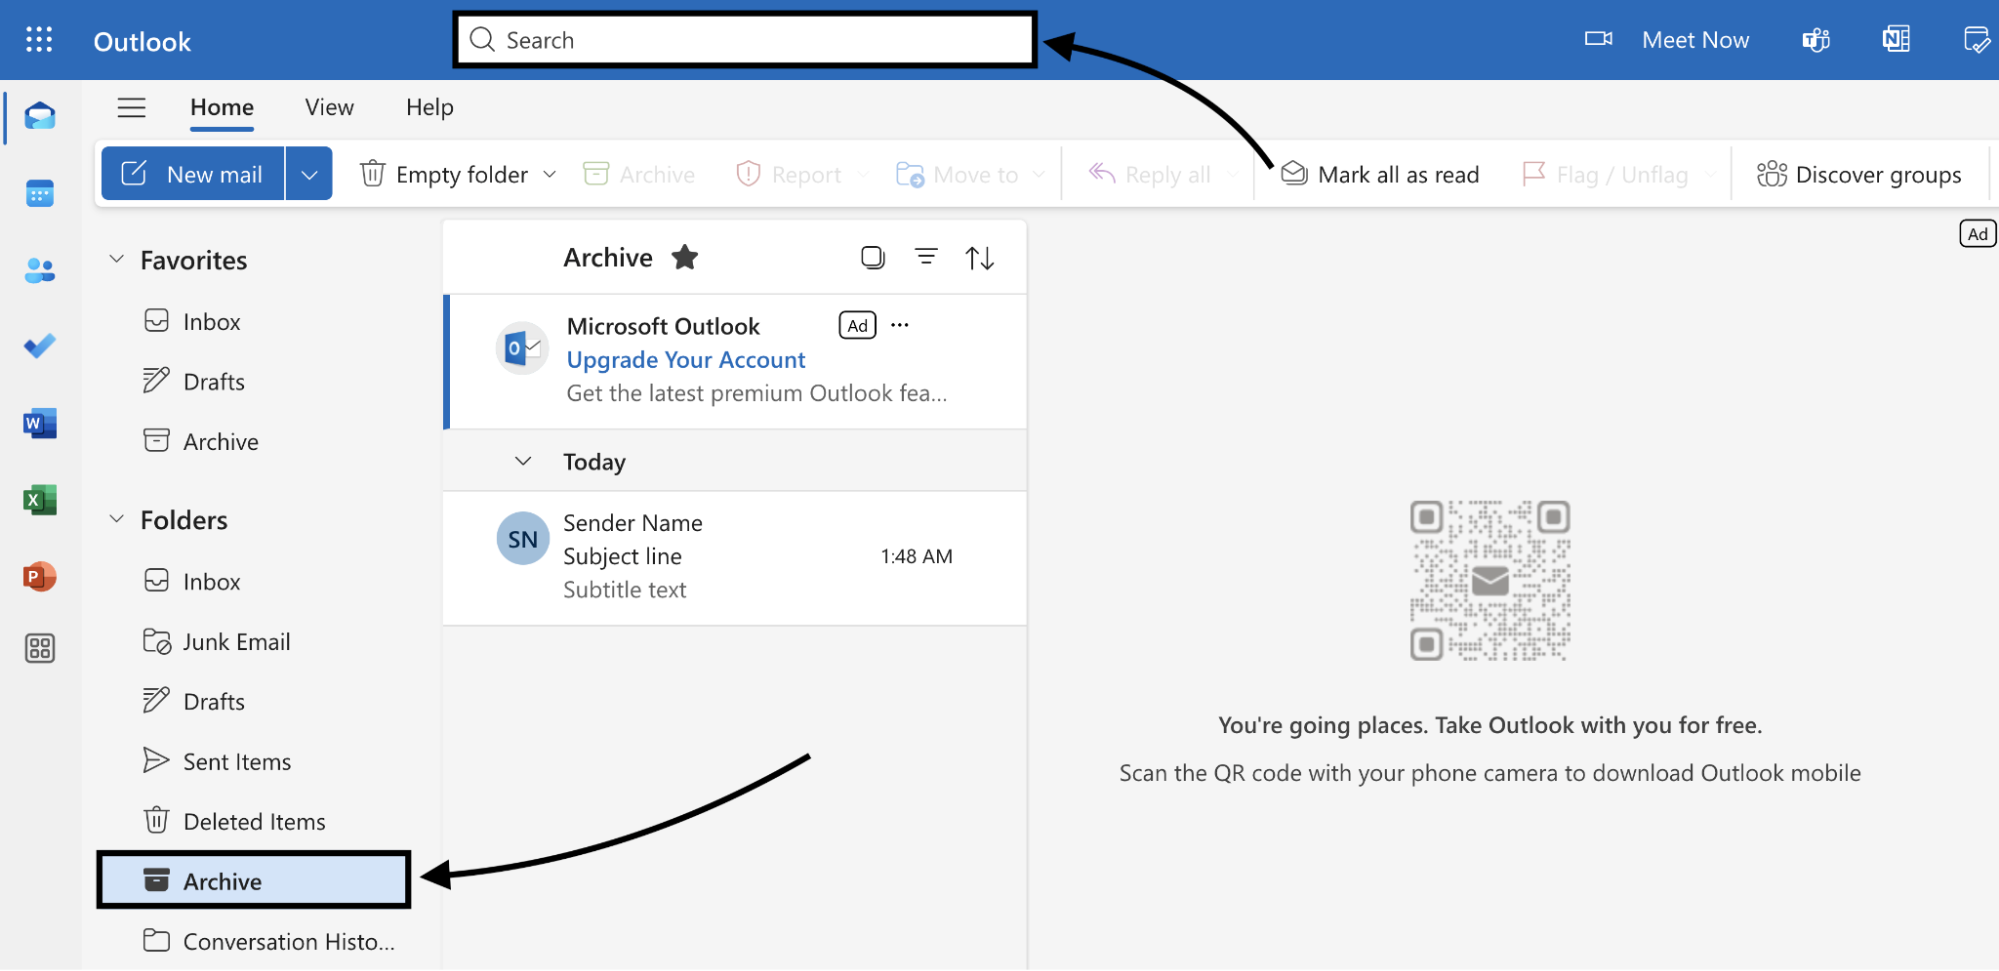The height and width of the screenshot is (971, 1999).
Task: Open more options on Microsoft Outlook ad
Action: tap(900, 325)
